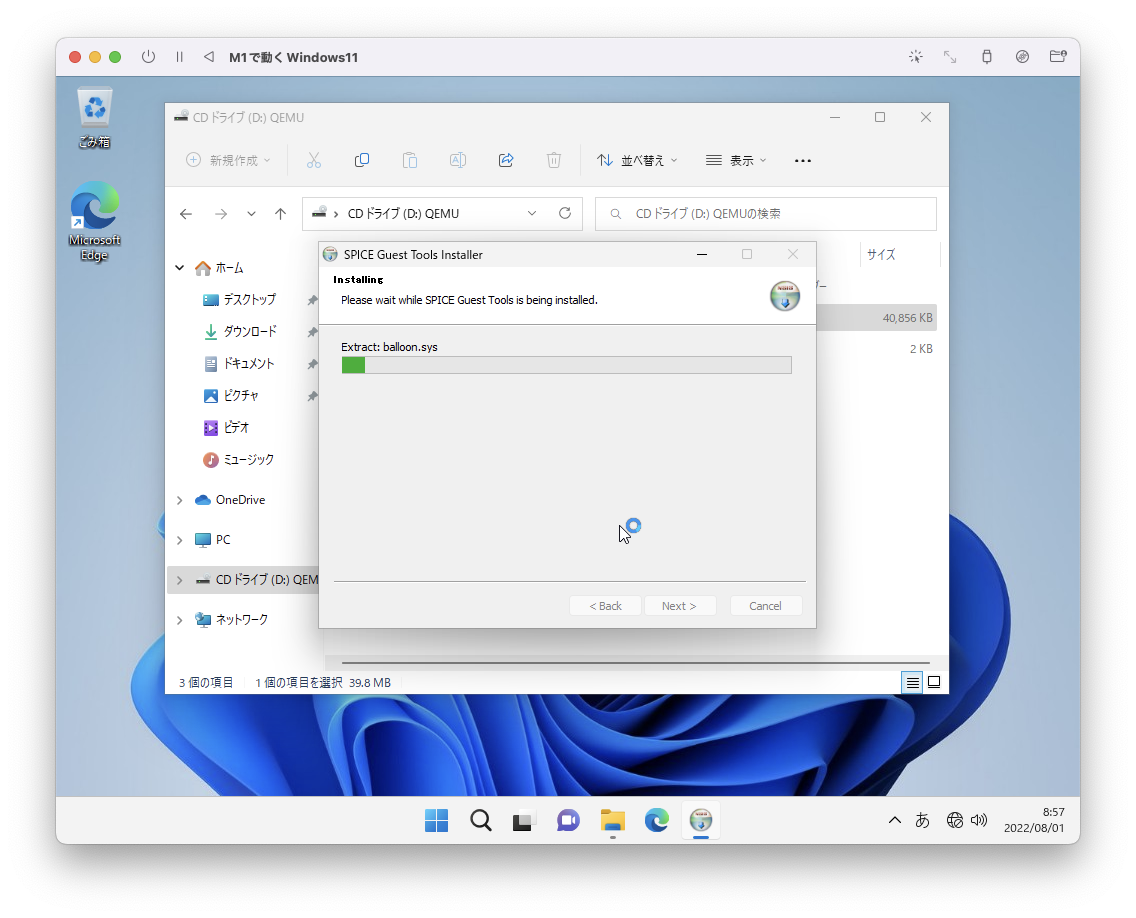Open the USB devices icon

[987, 57]
